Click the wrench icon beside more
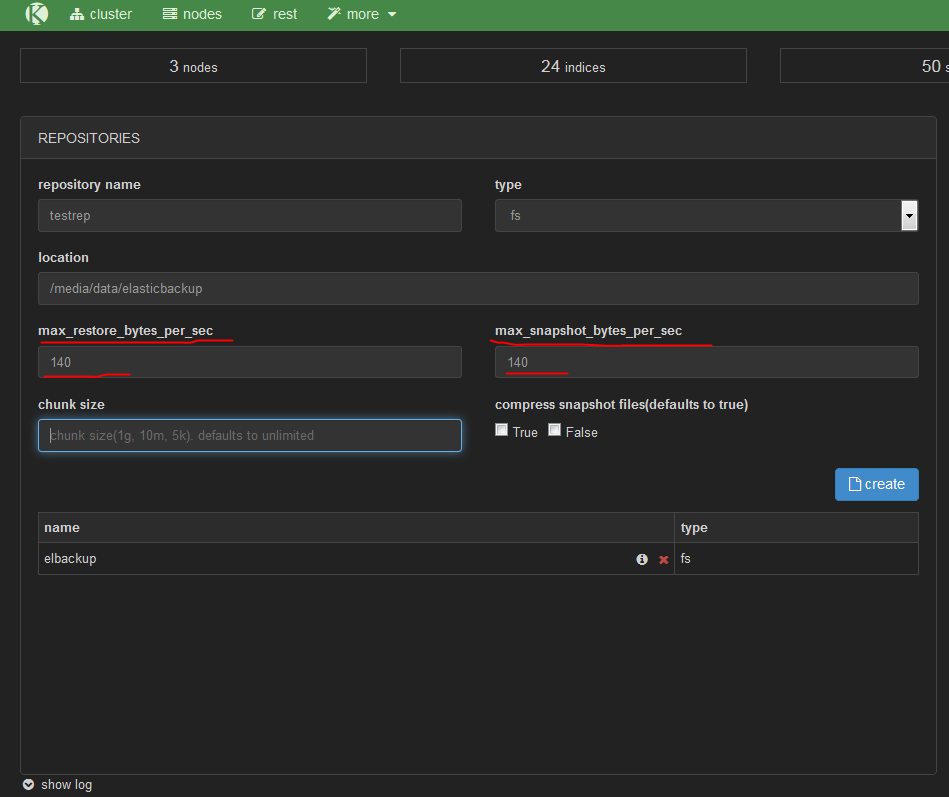 coord(333,14)
